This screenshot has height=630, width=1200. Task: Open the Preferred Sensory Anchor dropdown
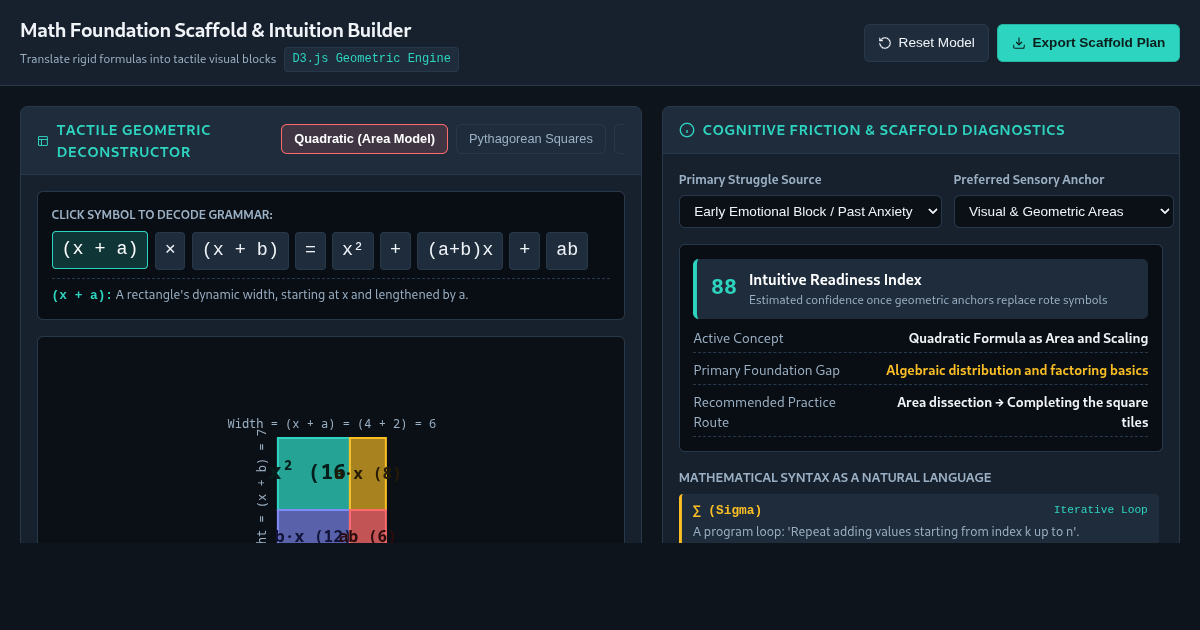[1064, 211]
